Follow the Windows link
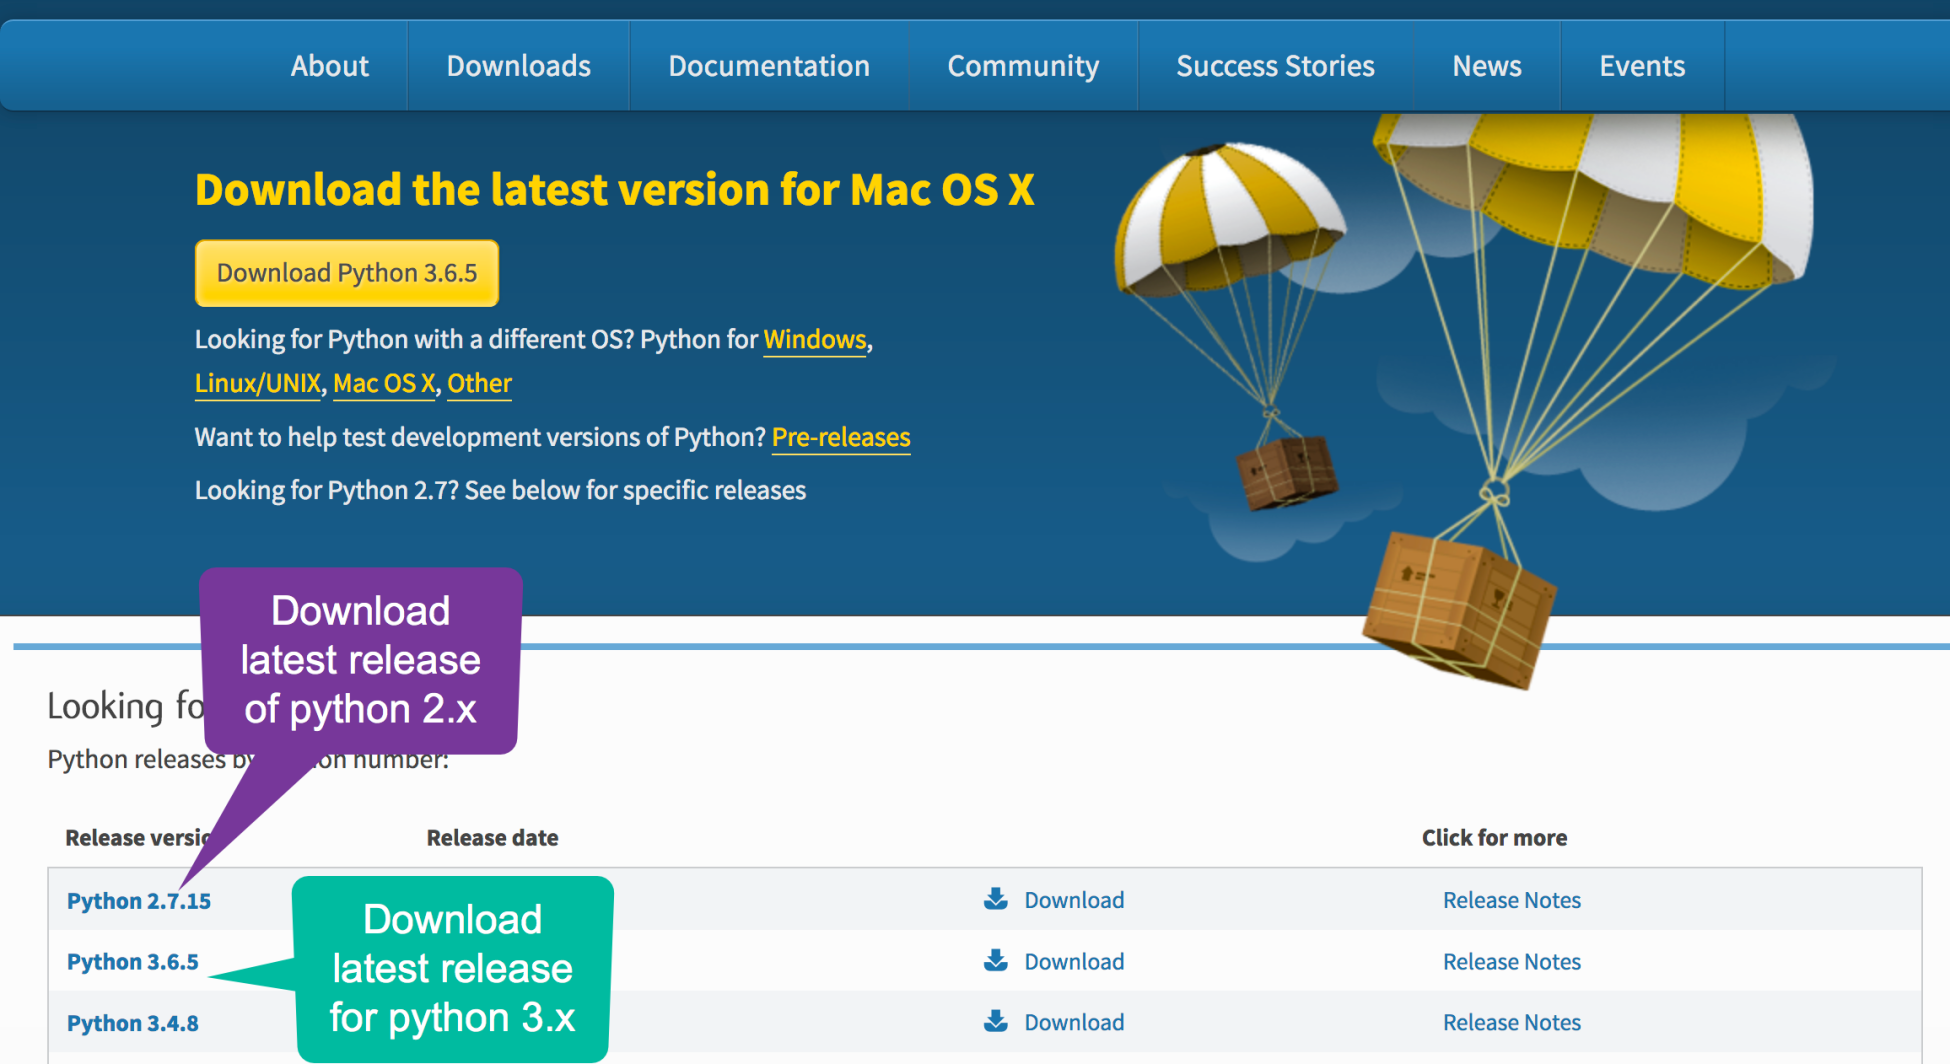1950x1064 pixels. click(x=815, y=340)
